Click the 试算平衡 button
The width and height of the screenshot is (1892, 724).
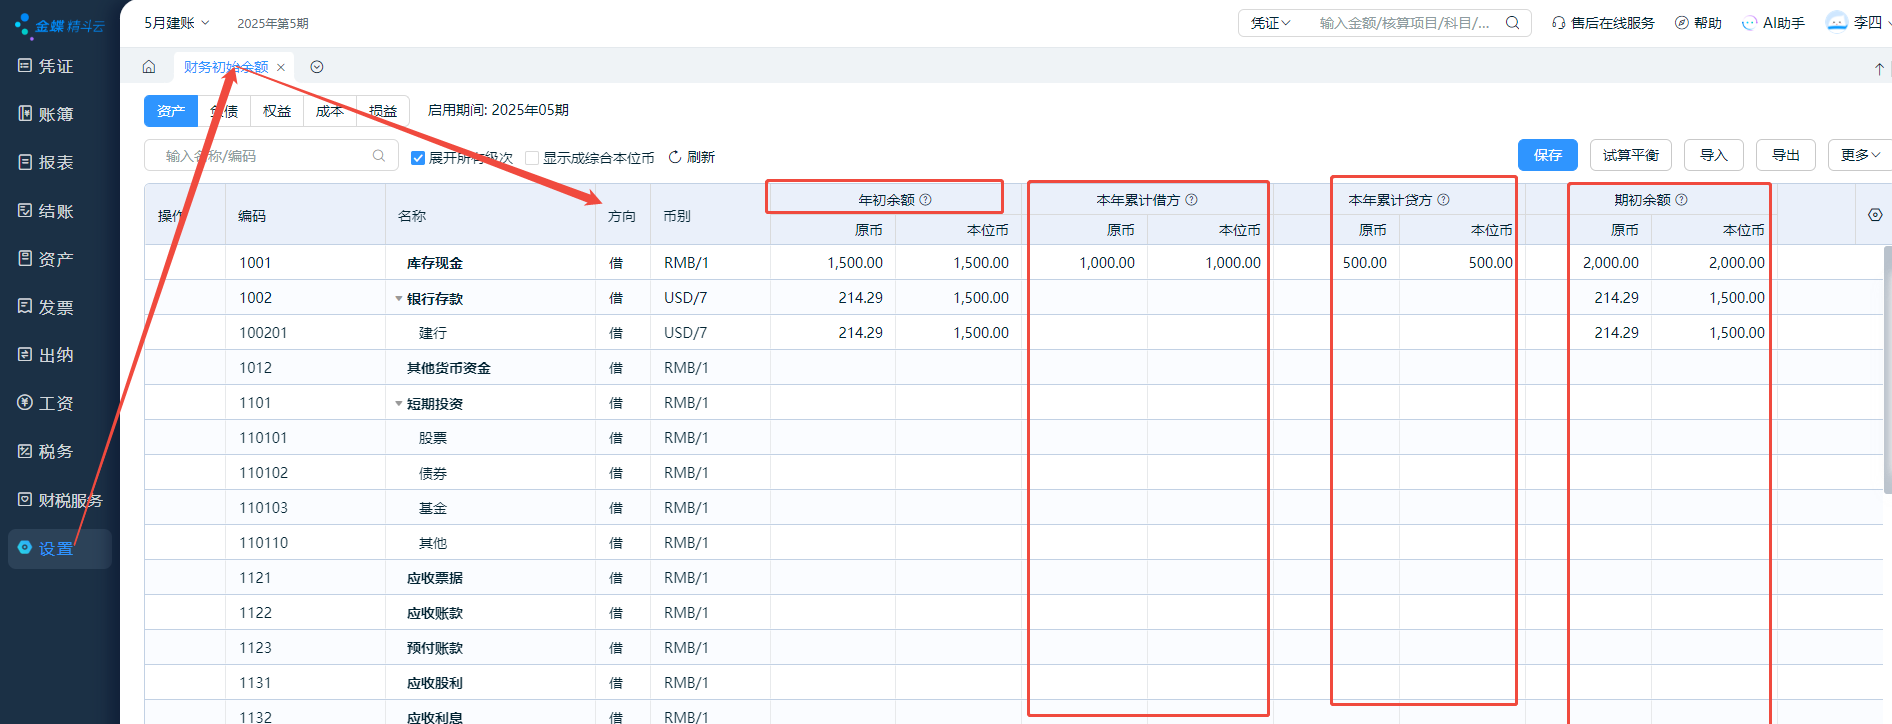click(x=1630, y=155)
